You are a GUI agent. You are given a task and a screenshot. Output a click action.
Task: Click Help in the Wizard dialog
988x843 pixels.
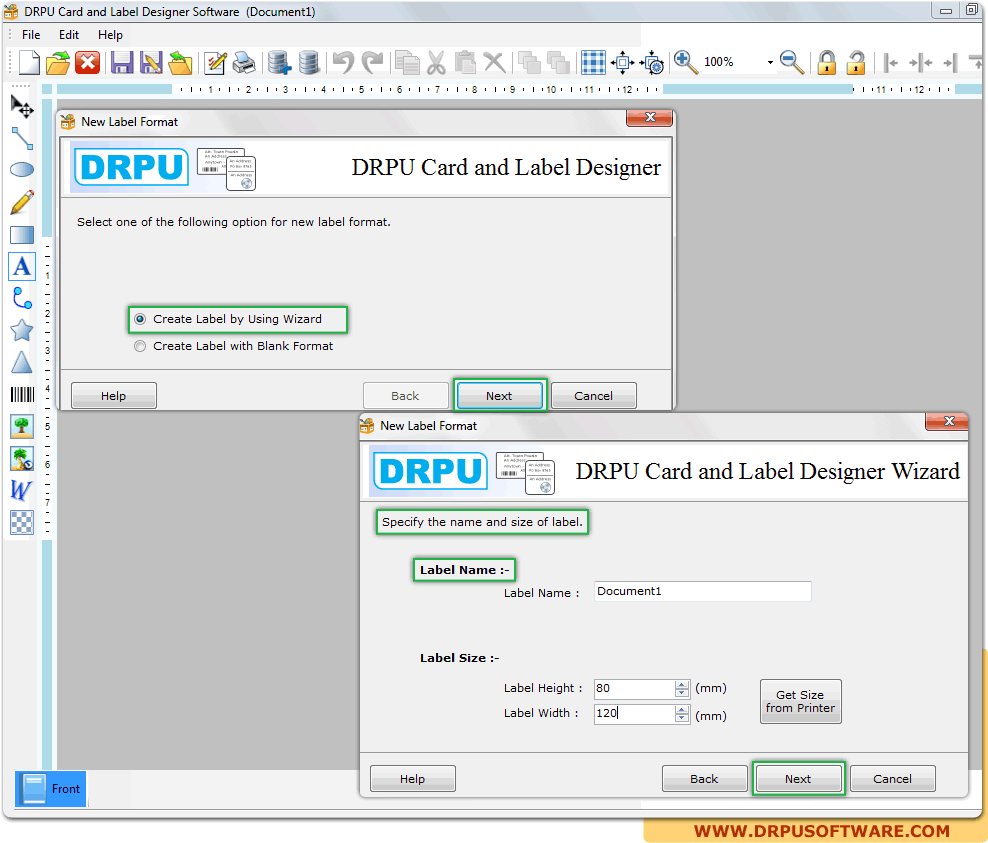pyautogui.click(x=412, y=779)
